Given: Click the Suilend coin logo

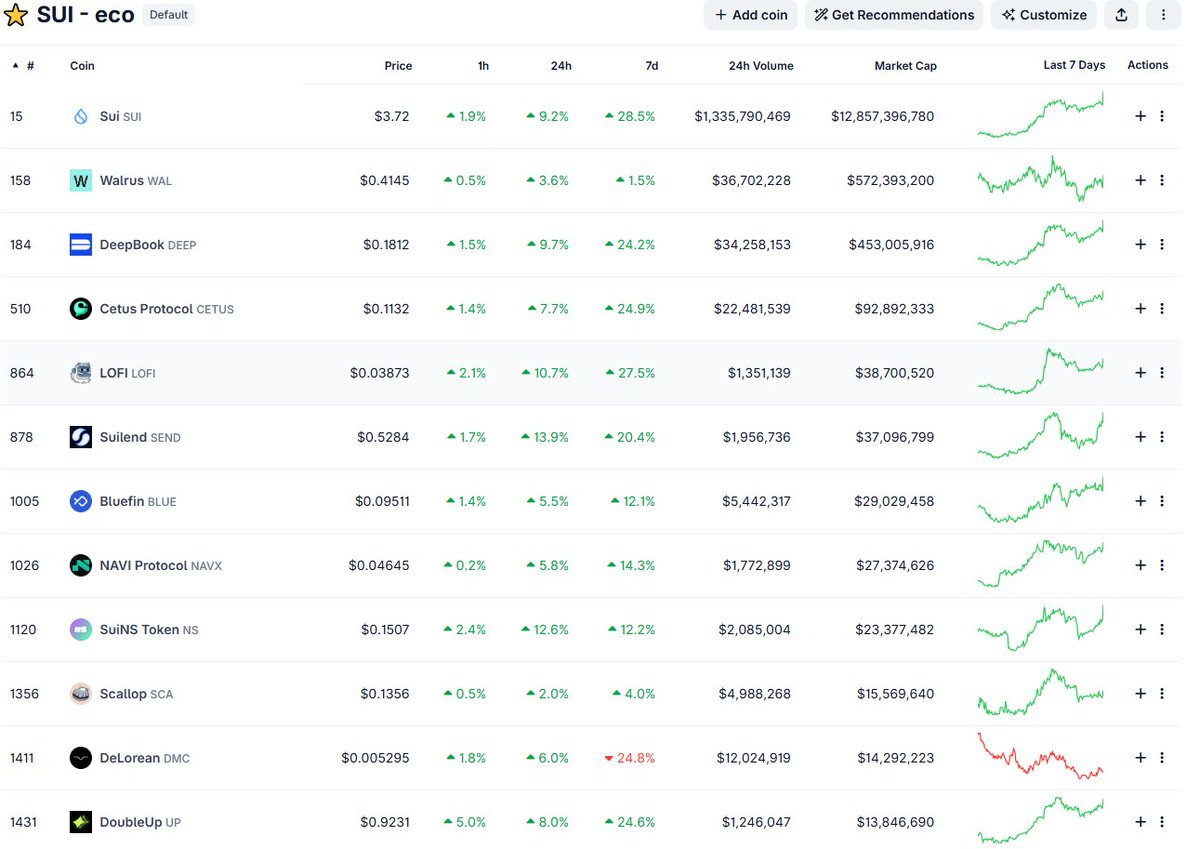Looking at the screenshot, I should point(81,437).
